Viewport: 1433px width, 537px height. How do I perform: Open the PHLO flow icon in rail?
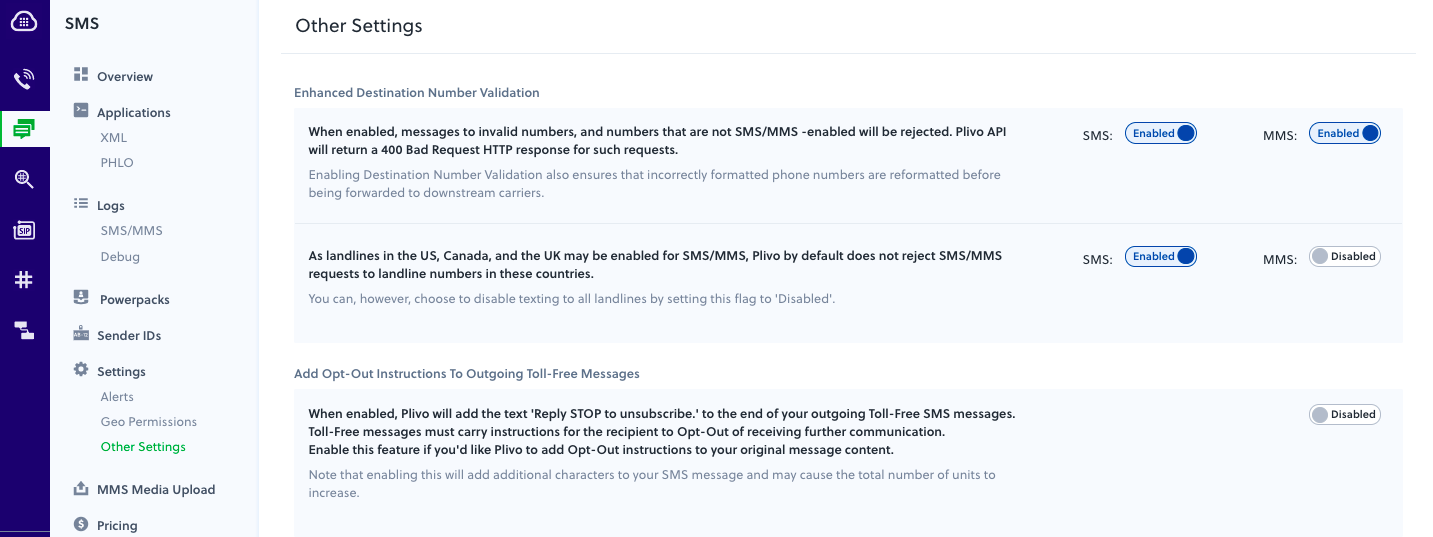(24, 330)
